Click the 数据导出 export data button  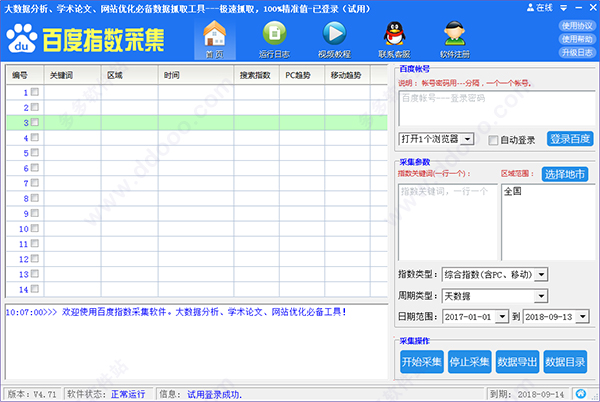(x=519, y=362)
